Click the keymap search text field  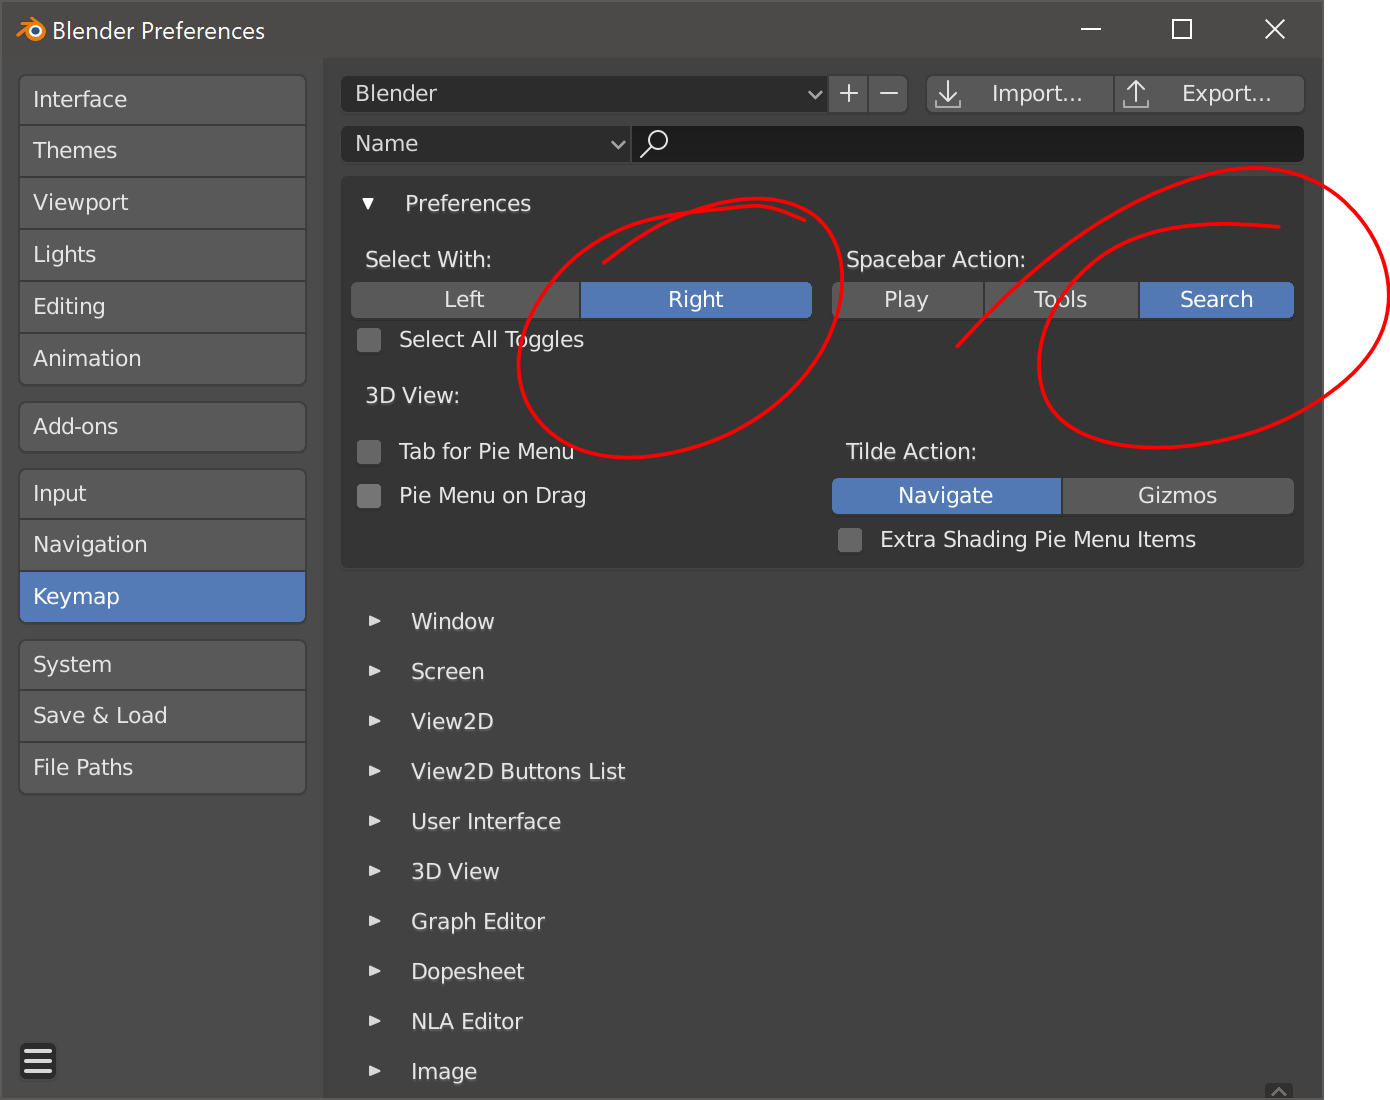[968, 144]
